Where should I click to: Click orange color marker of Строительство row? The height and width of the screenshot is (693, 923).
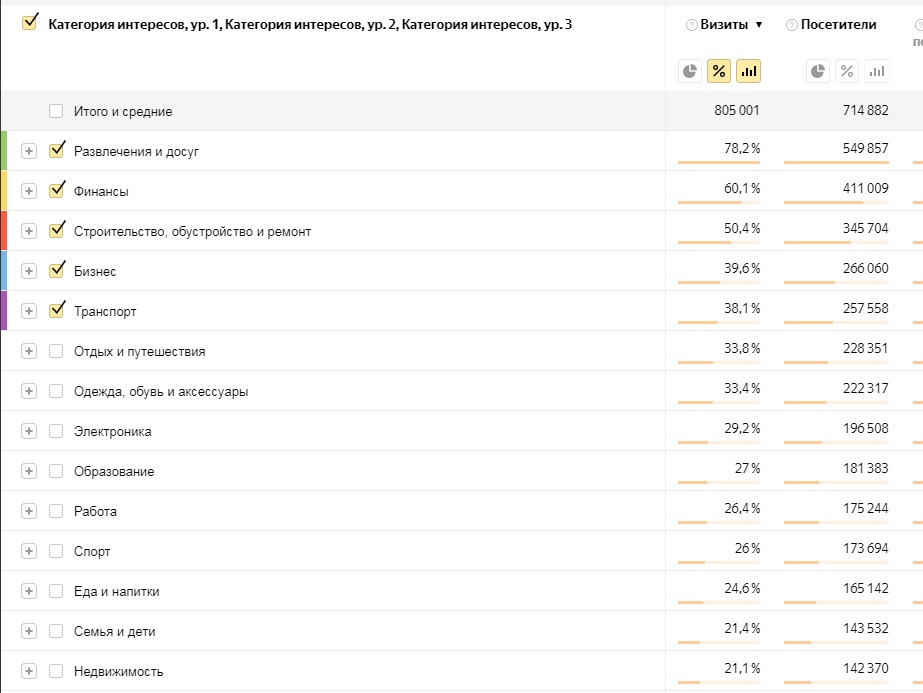[x=4, y=231]
